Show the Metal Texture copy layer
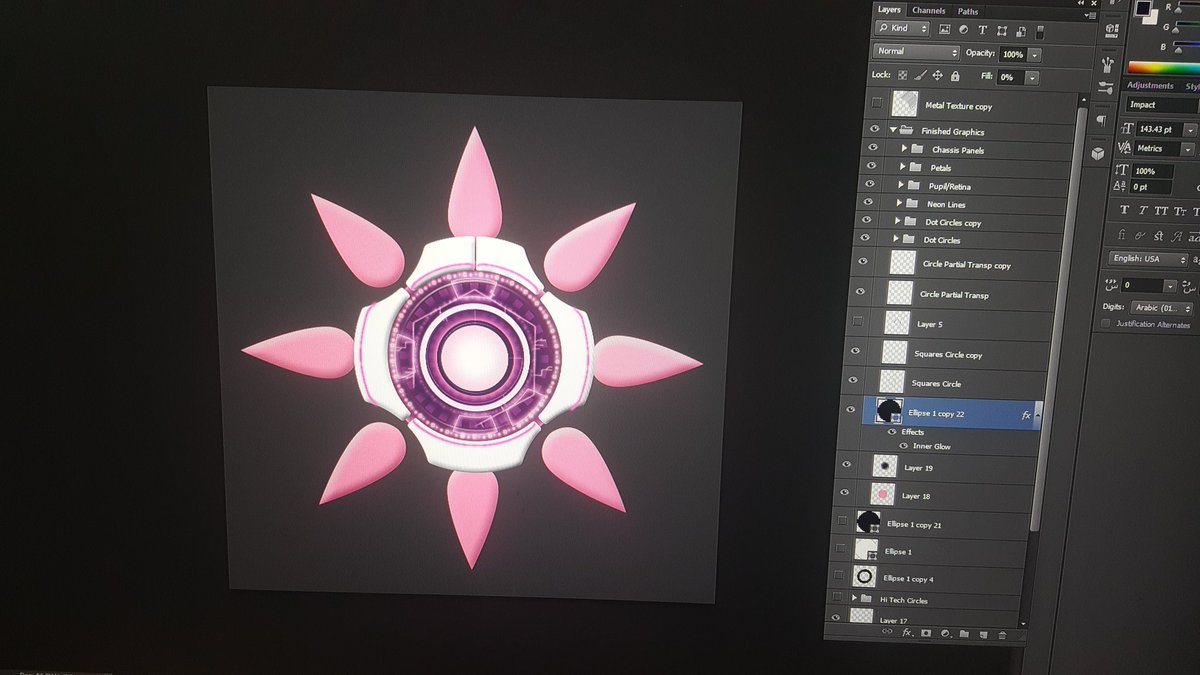This screenshot has height=675, width=1200. pyautogui.click(x=877, y=104)
